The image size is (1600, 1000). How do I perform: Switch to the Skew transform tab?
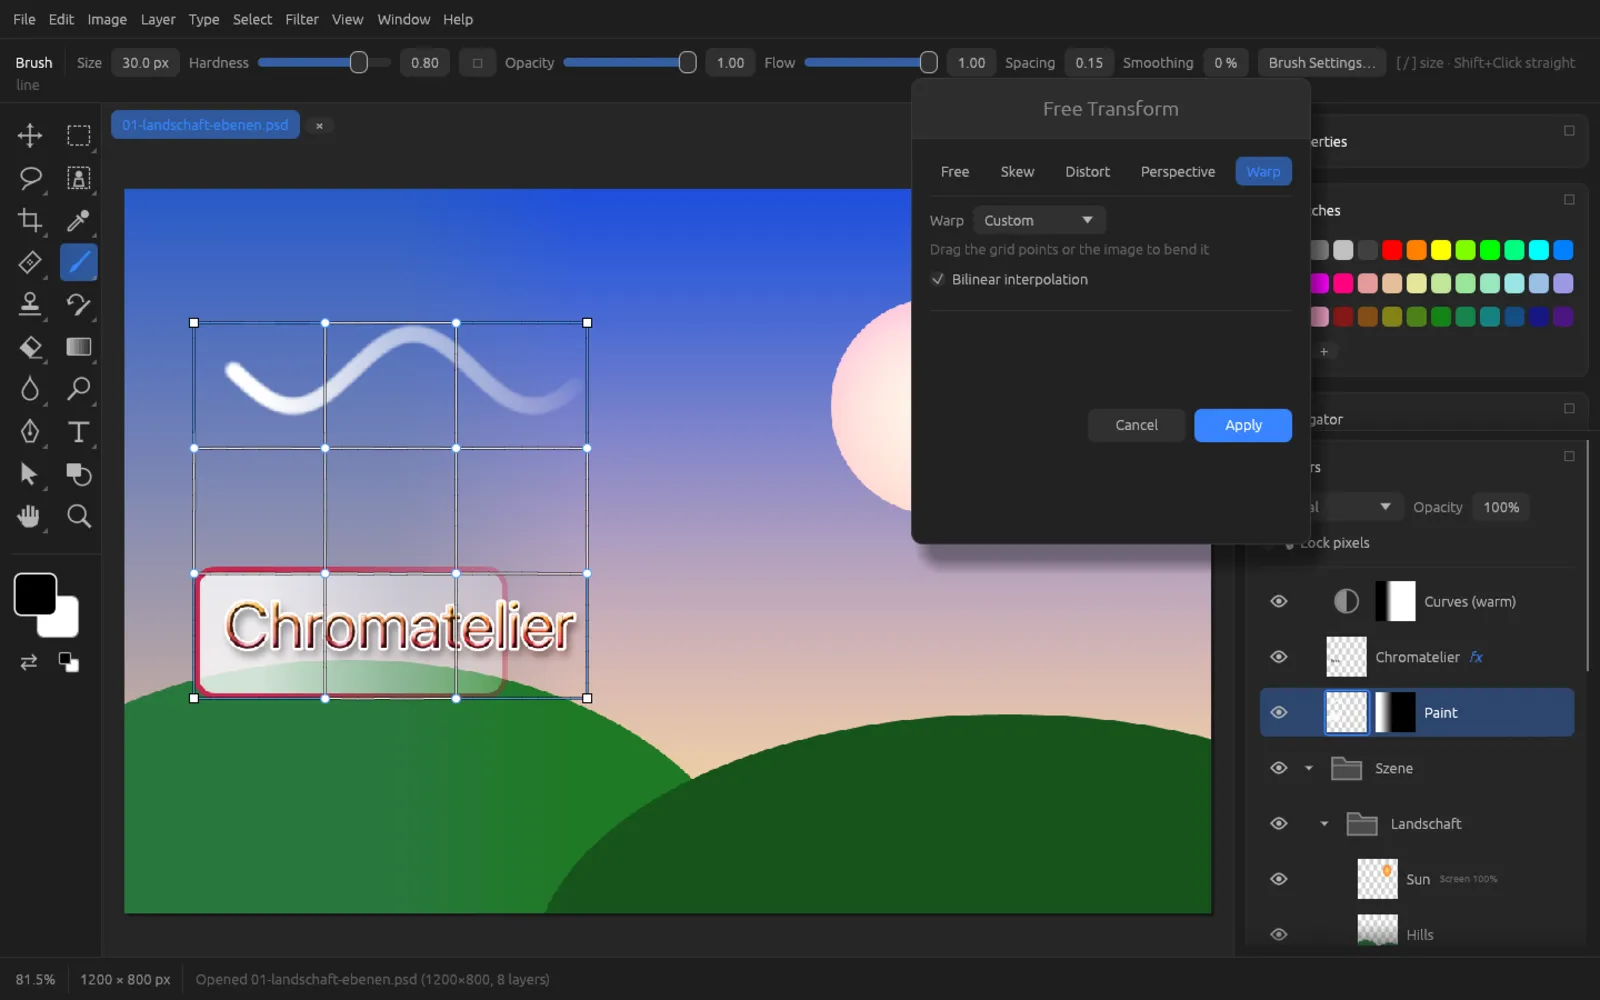(1017, 171)
